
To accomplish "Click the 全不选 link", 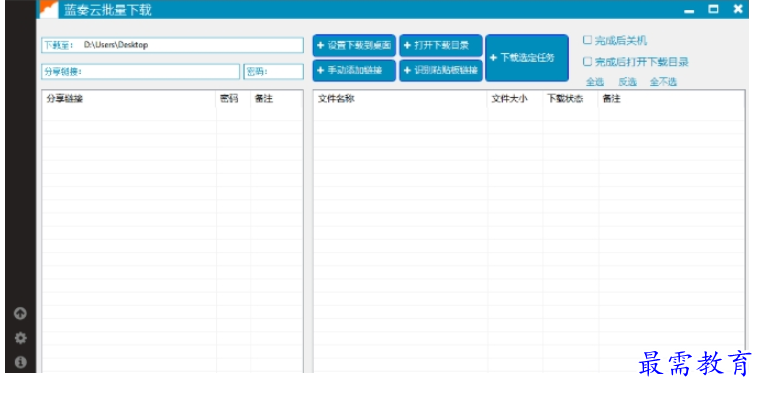I will [663, 82].
